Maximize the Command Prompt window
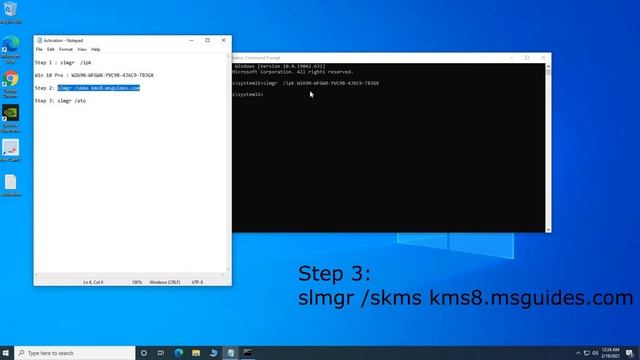This screenshot has width=640, height=360. click(527, 58)
